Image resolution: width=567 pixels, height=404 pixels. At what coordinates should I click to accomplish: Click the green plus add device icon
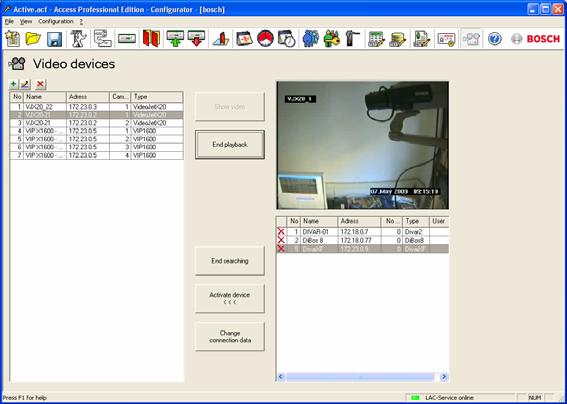pyautogui.click(x=13, y=84)
